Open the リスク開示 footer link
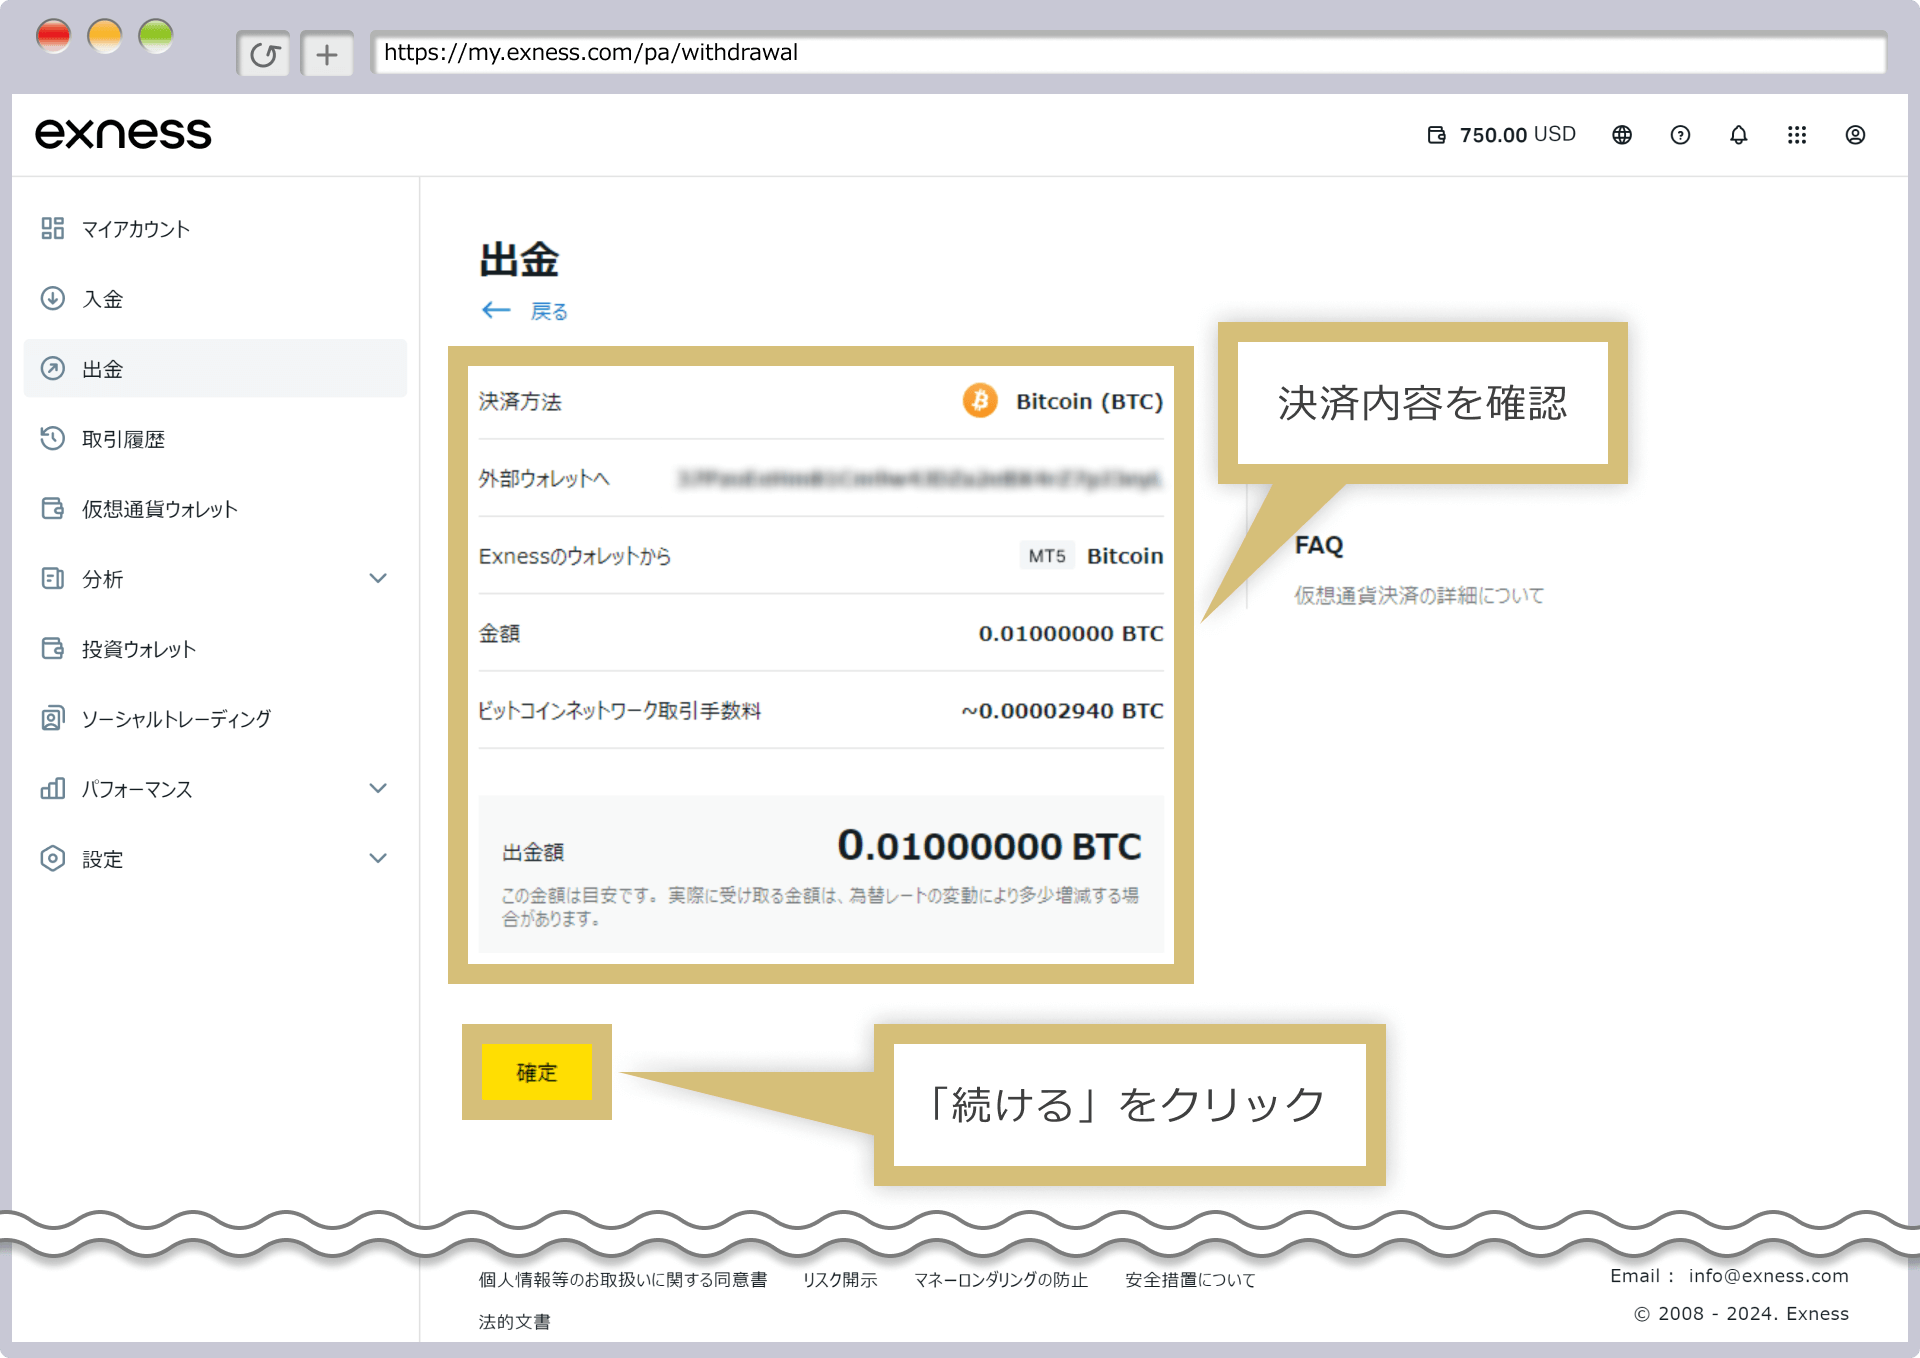 (x=840, y=1280)
